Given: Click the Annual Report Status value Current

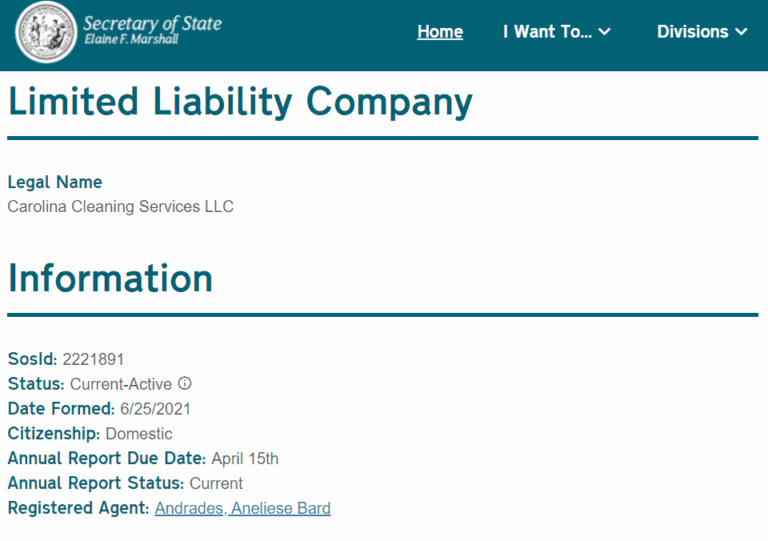Looking at the screenshot, I should (216, 484).
